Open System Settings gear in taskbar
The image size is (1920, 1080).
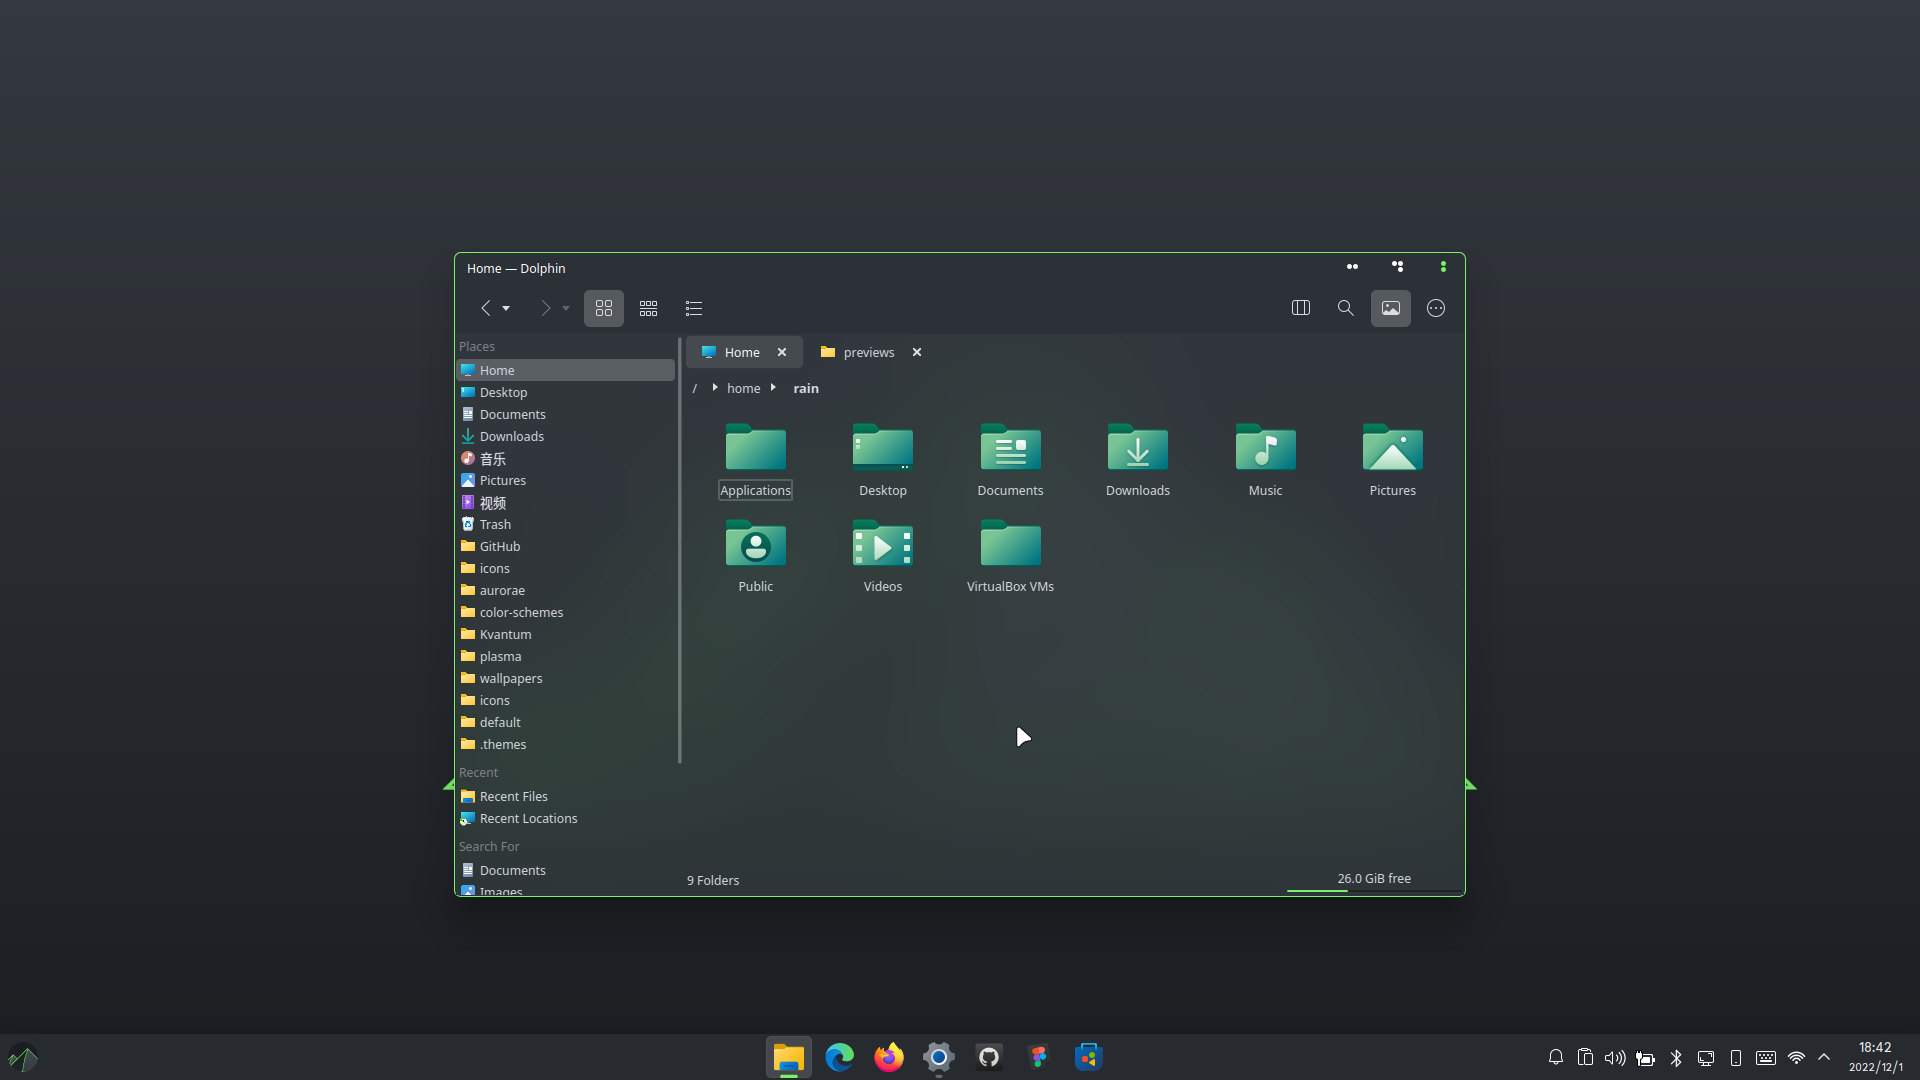tap(939, 1057)
